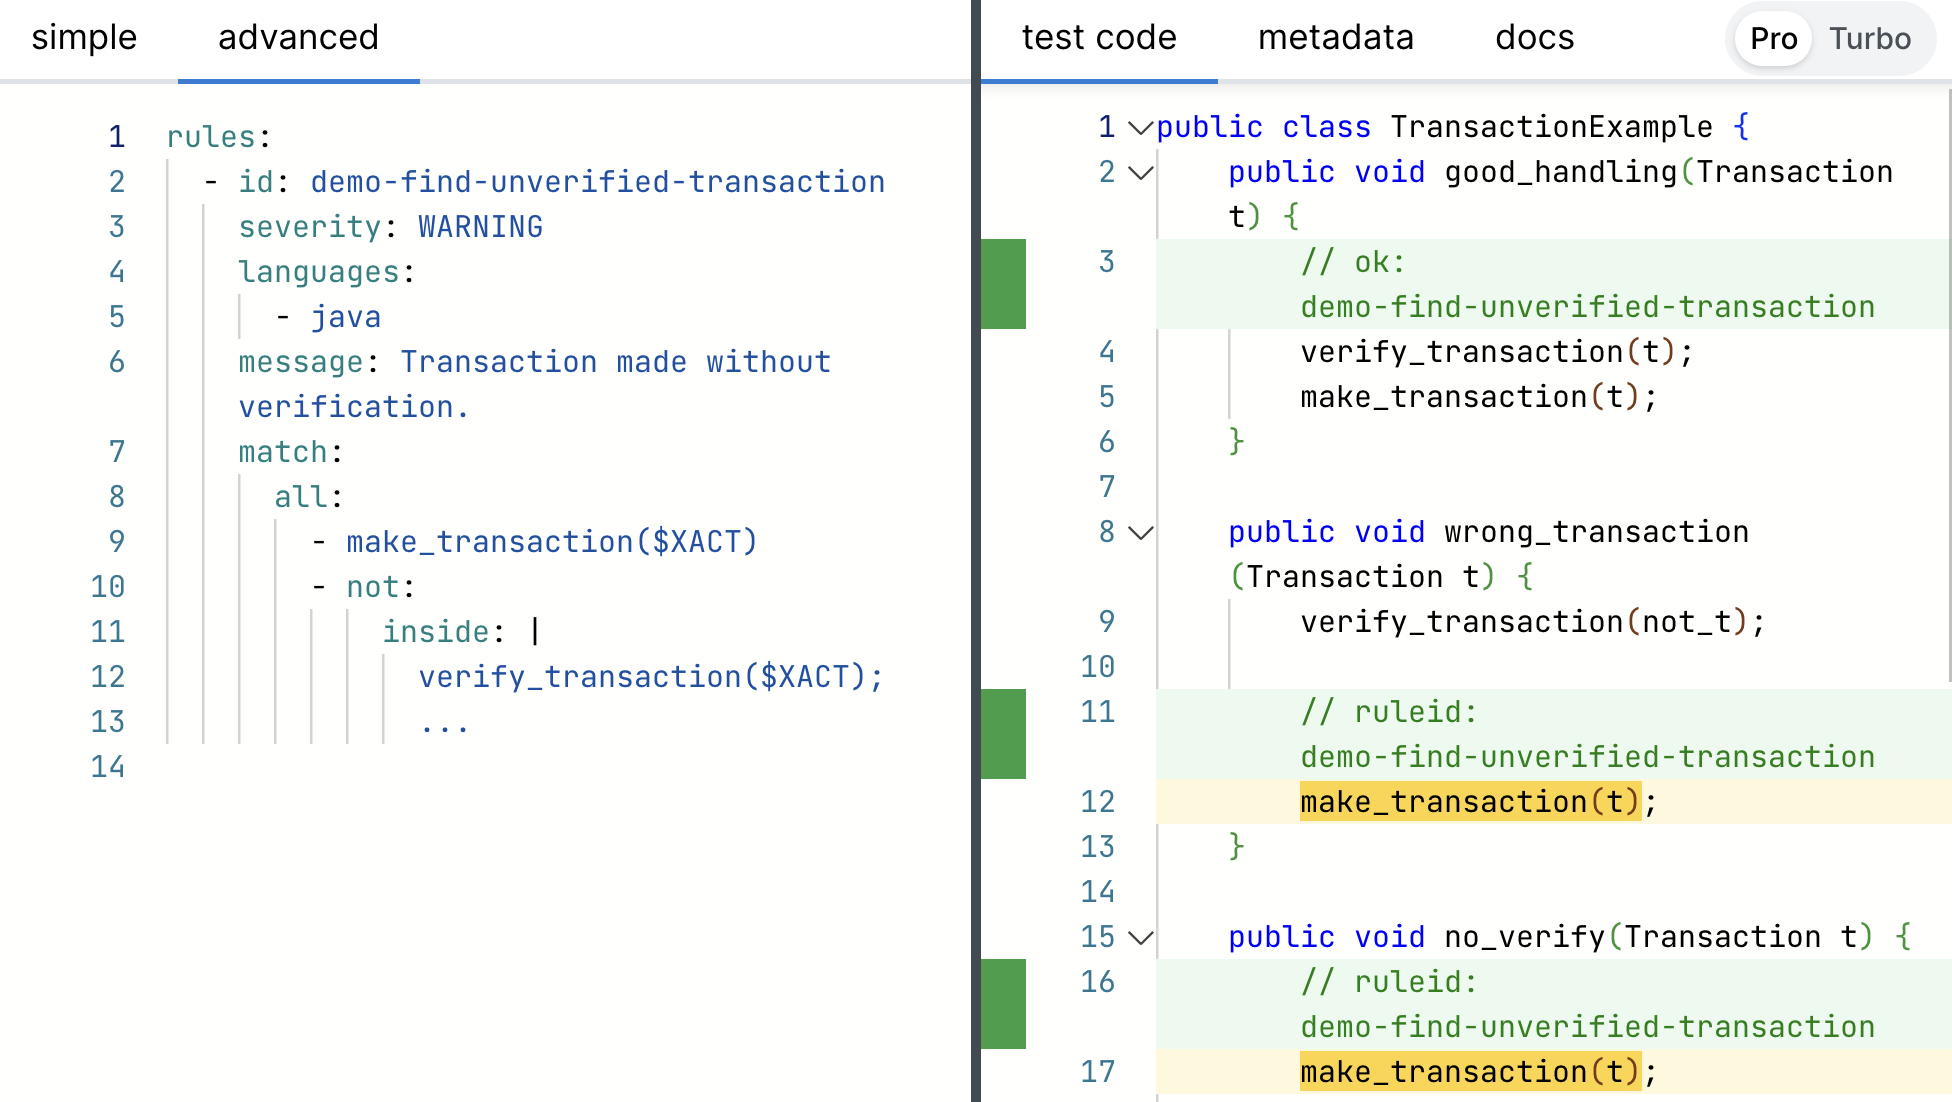Click the verify_transaction pattern in the rule
This screenshot has width=1952, height=1102.
pos(650,677)
